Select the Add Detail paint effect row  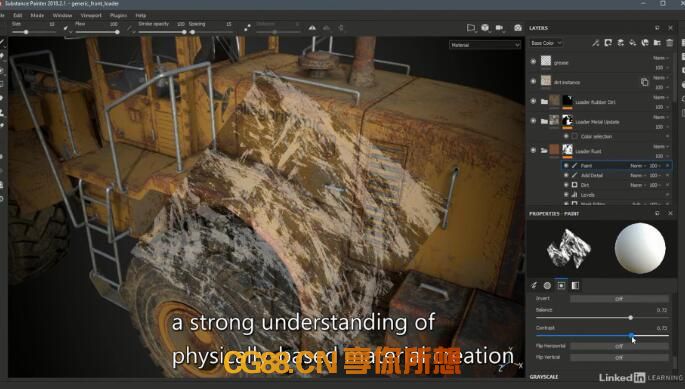[x=617, y=175]
